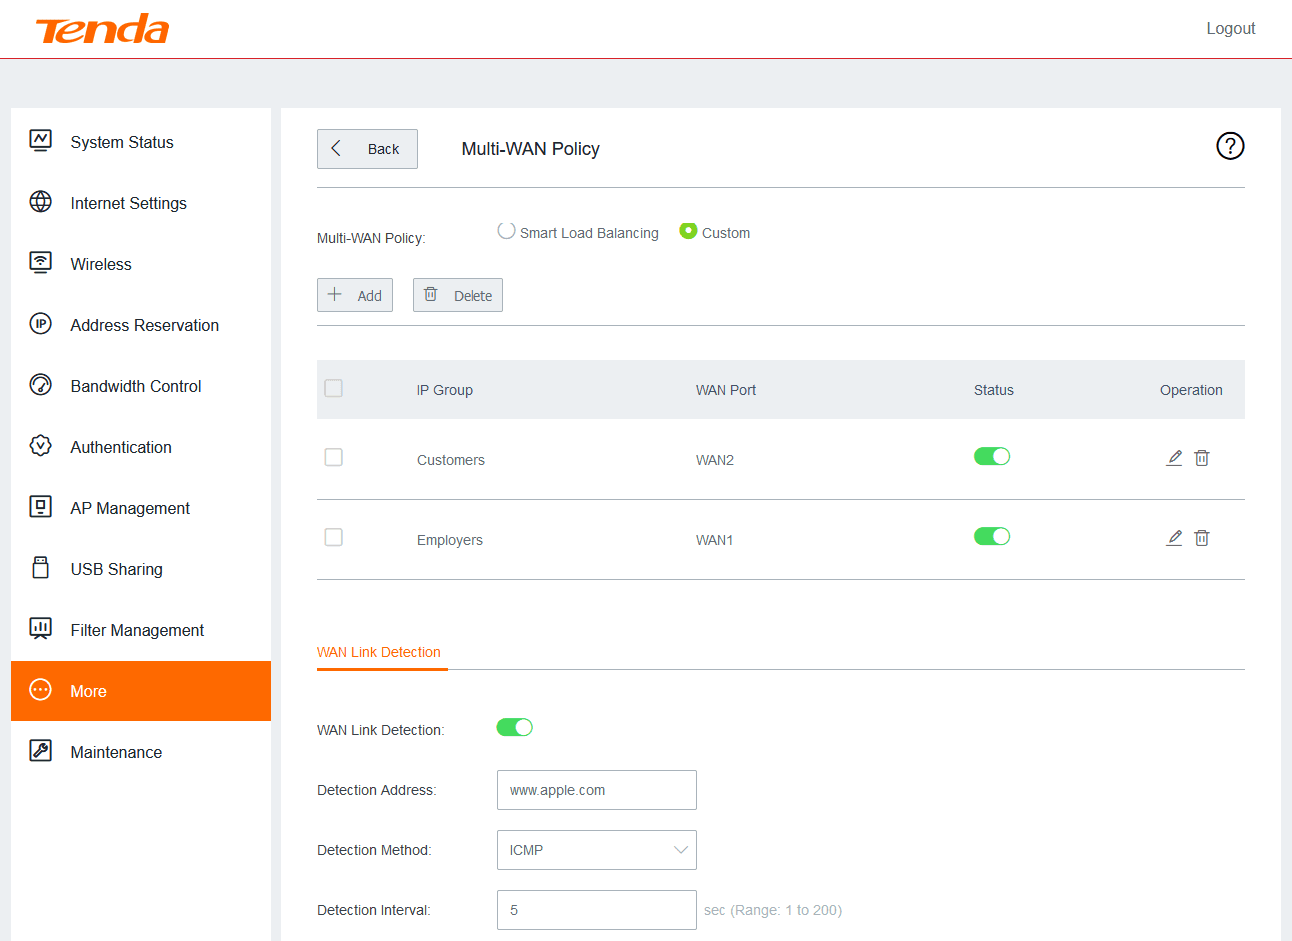Open the Detection Method ICMP dropdown
Image resolution: width=1292 pixels, height=941 pixels.
tap(597, 850)
